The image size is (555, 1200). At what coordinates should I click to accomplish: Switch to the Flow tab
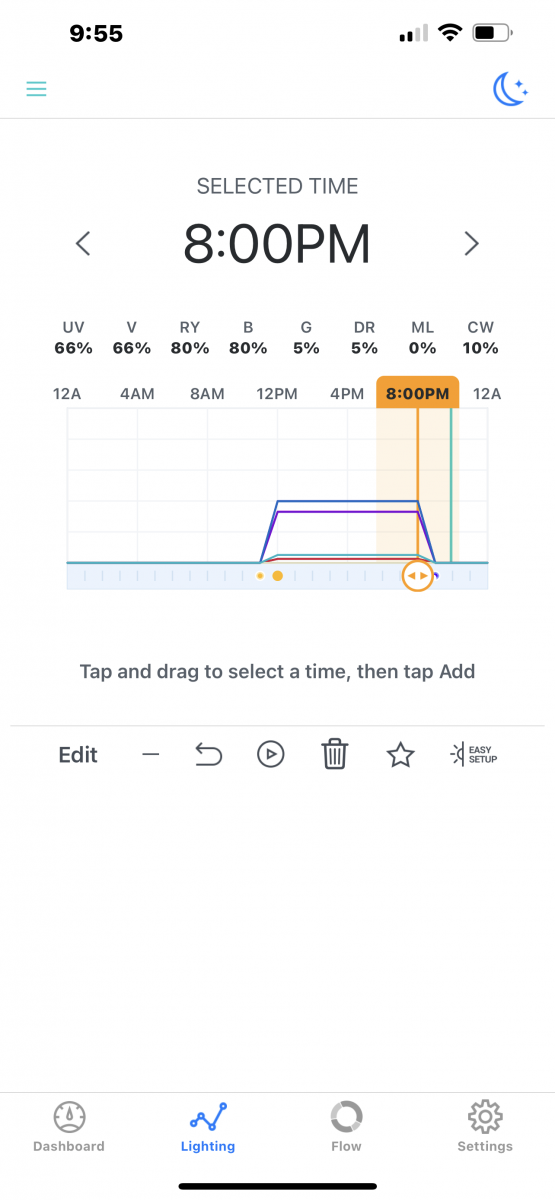346,1127
